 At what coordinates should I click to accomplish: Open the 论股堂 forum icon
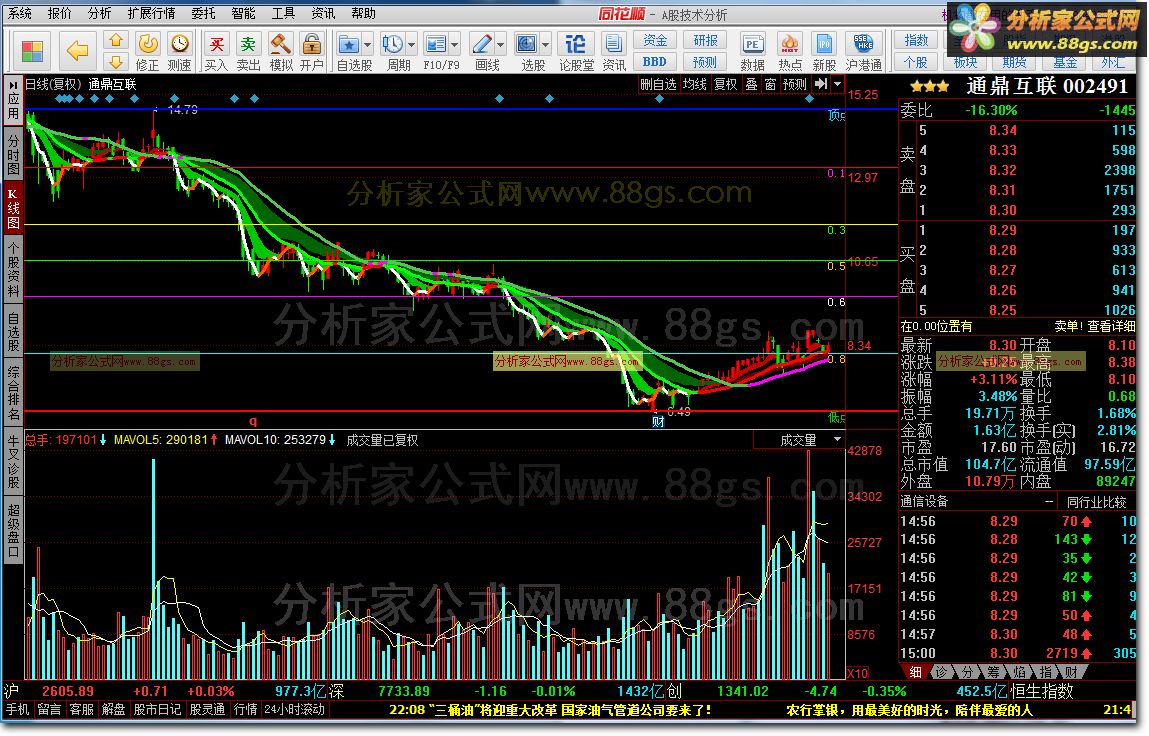[576, 45]
